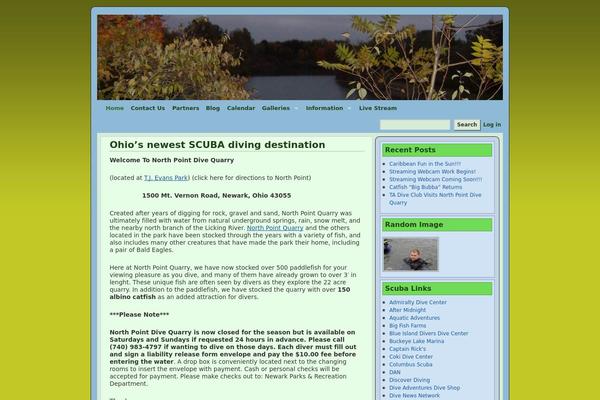Open TA Dive Club Visits North Point post
The image size is (600, 400).
point(435,199)
